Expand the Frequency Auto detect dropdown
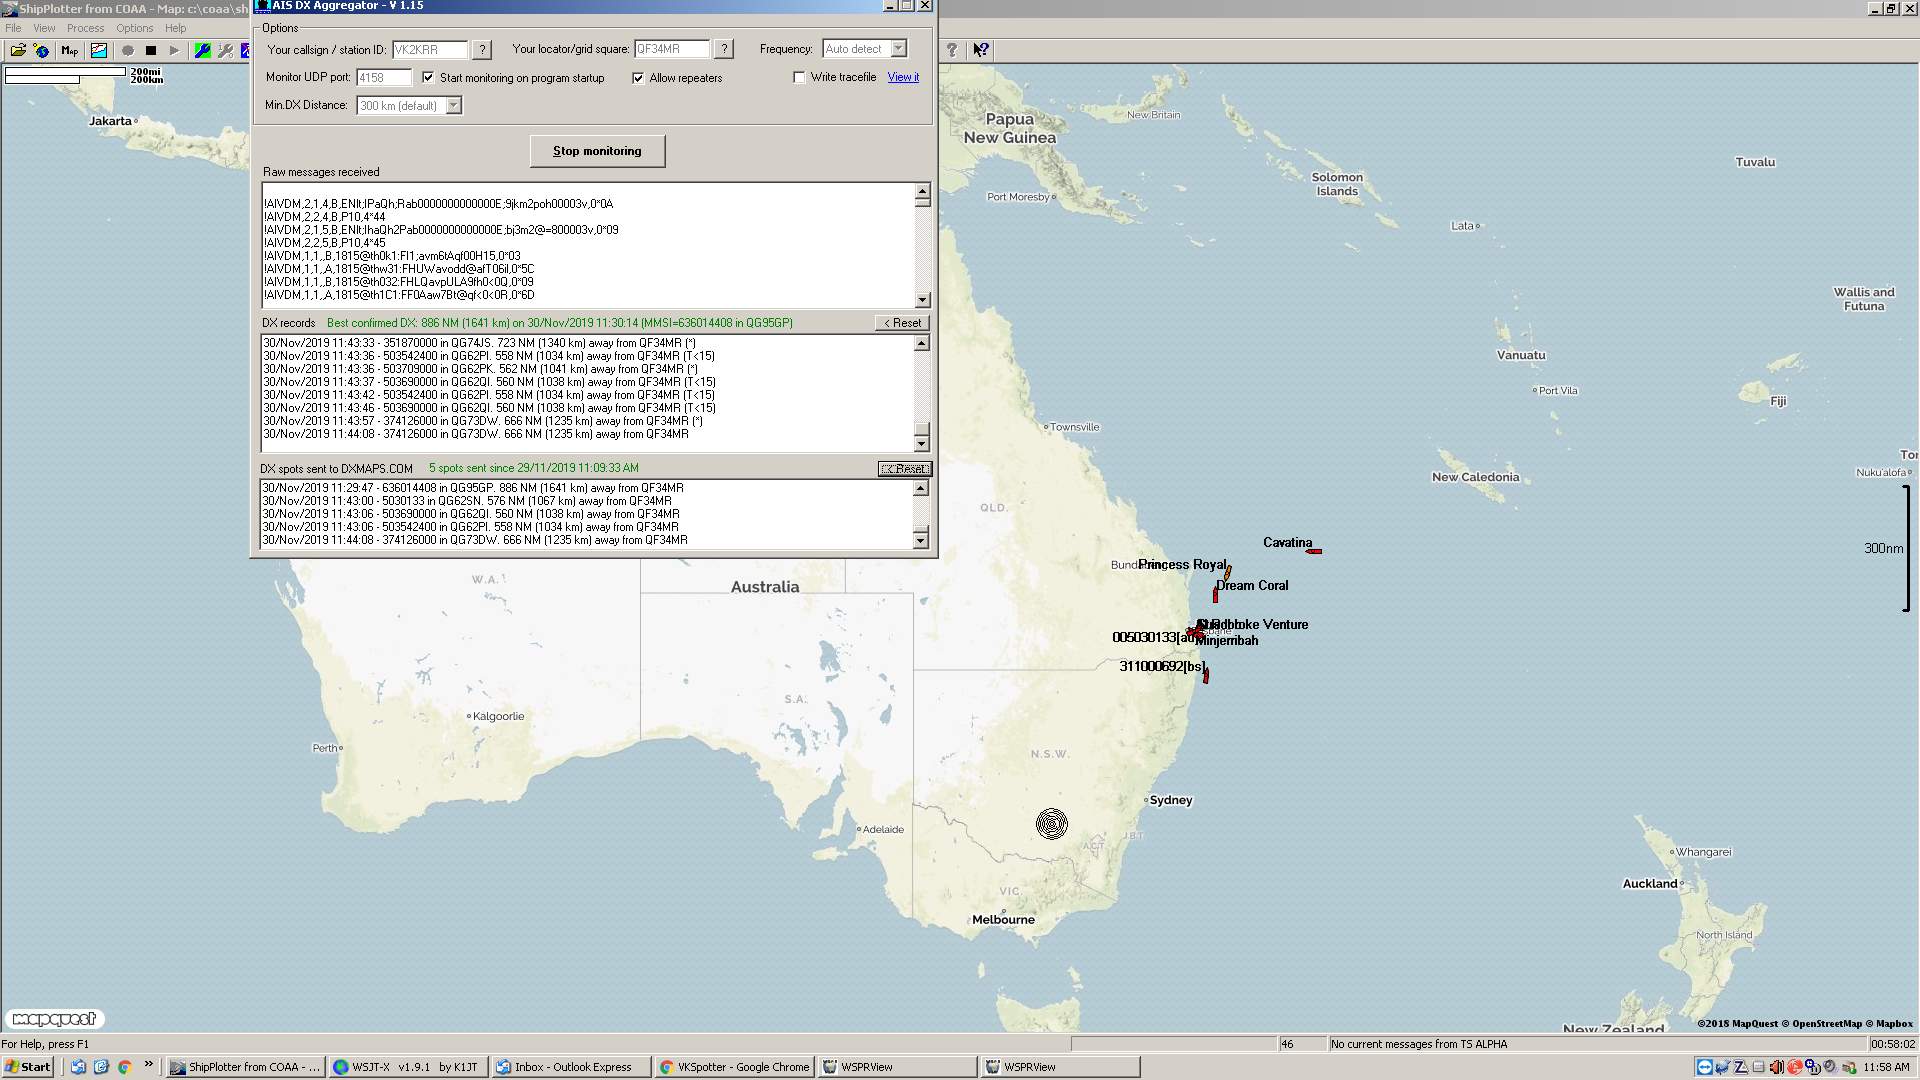 [x=898, y=48]
